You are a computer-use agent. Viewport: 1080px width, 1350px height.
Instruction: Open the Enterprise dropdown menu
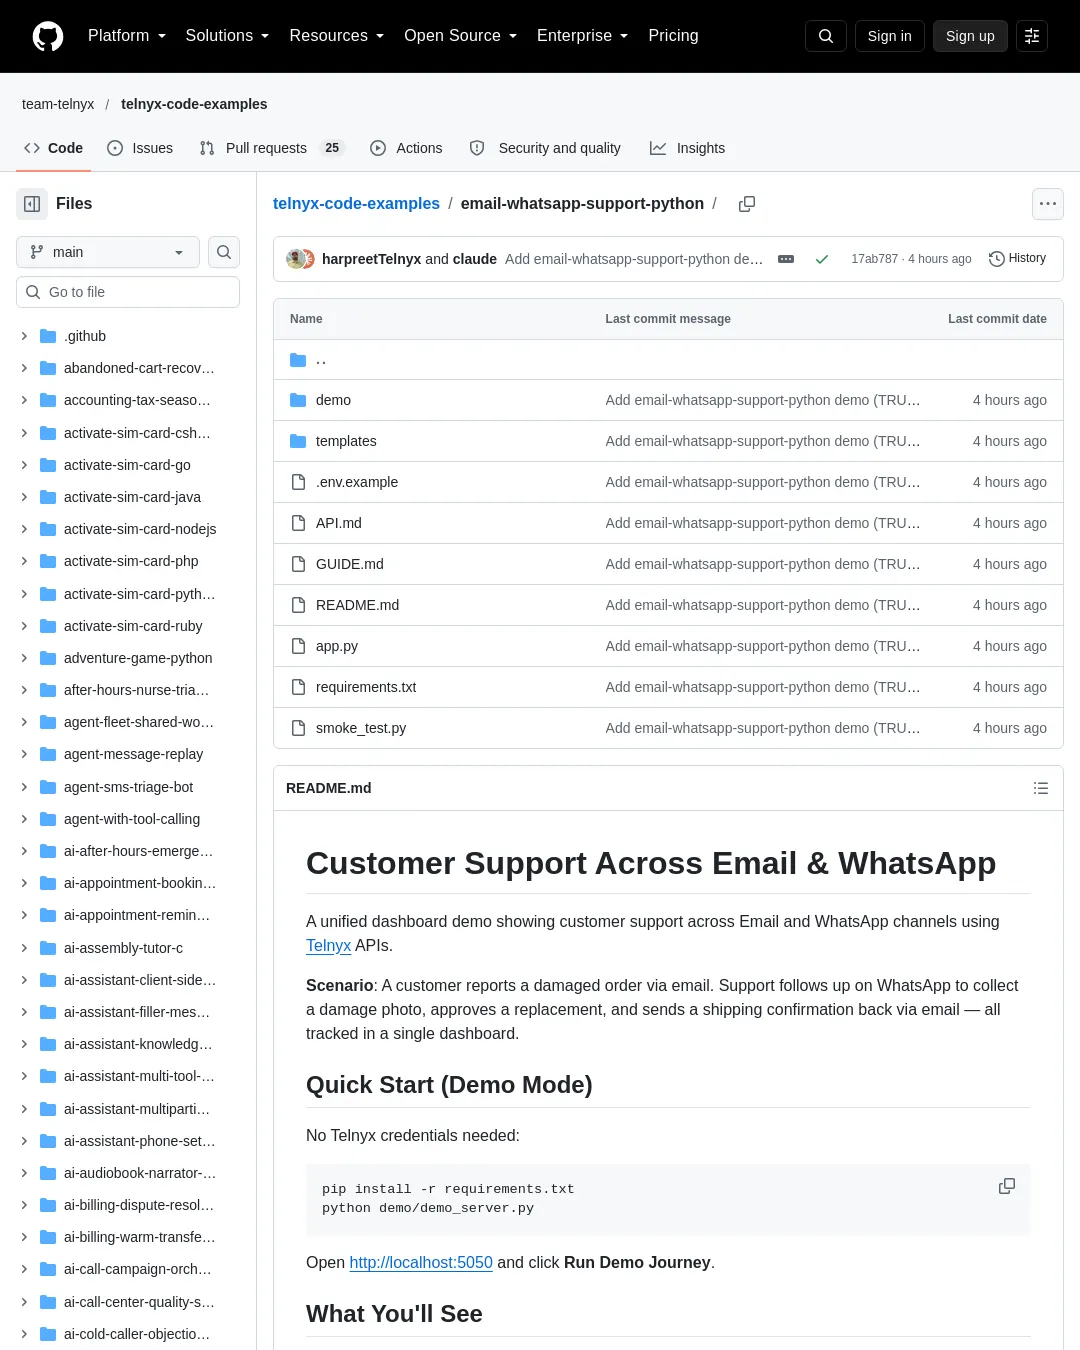[x=583, y=36]
